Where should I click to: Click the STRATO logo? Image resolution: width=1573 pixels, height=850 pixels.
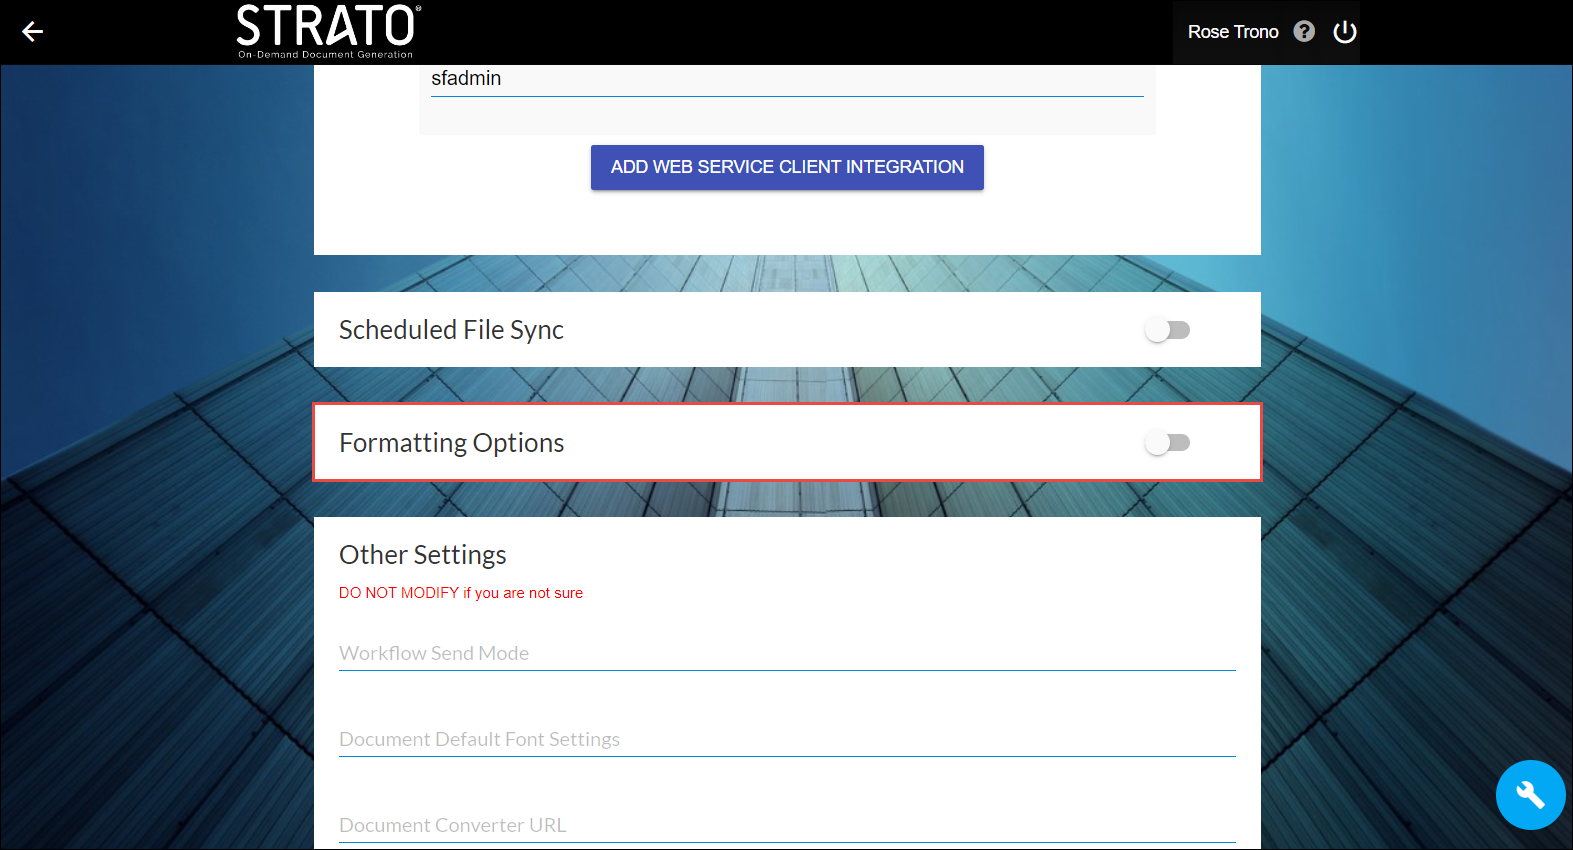[x=328, y=25]
